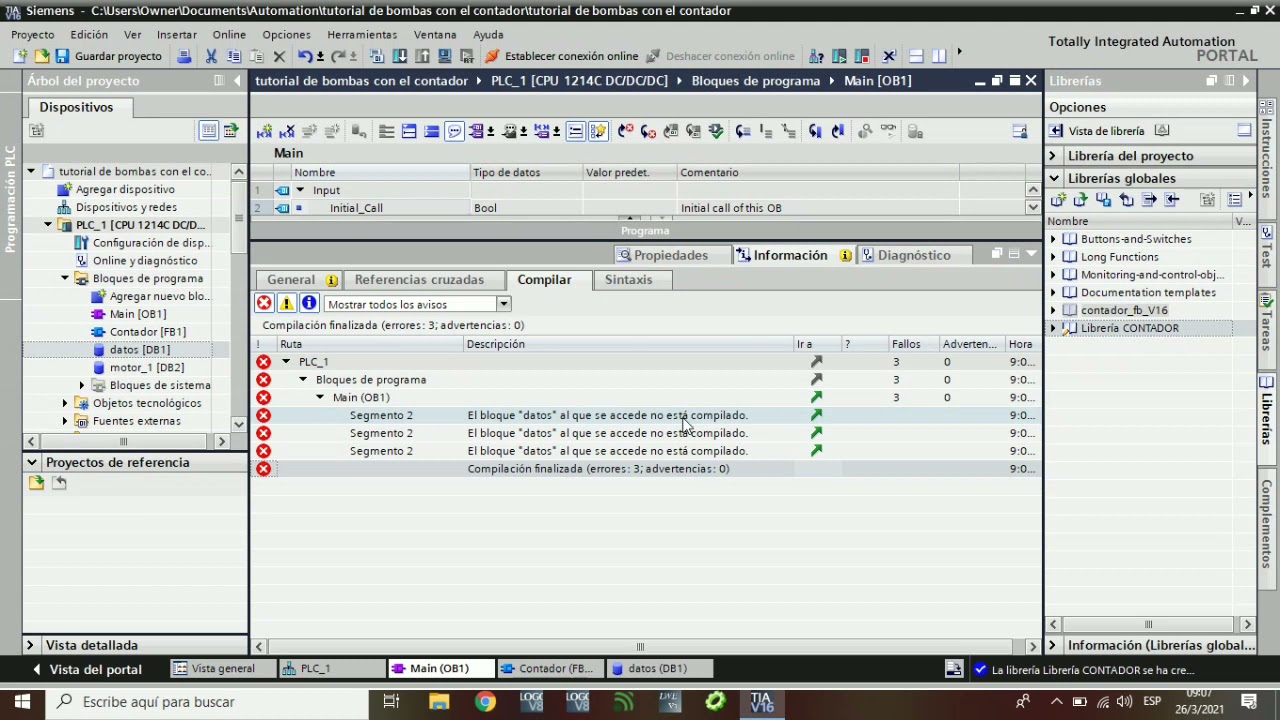Screen dimensions: 1280x720
Task: Collapse the PLC_1 row in compile results
Action: click(x=286, y=362)
